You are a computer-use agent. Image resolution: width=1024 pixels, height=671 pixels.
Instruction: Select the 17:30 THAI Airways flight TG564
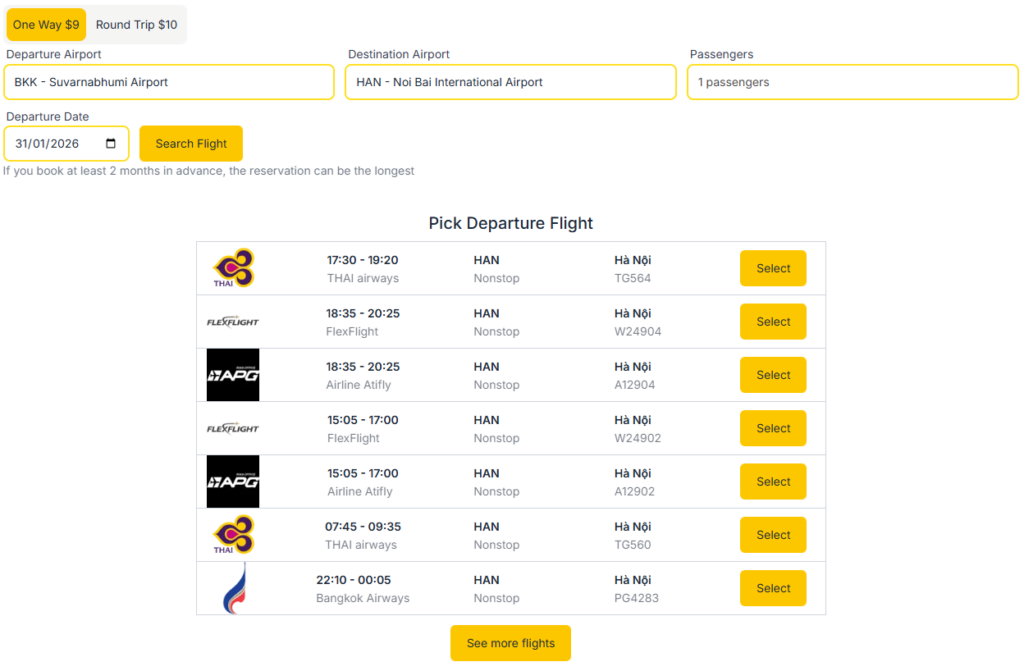tap(772, 268)
